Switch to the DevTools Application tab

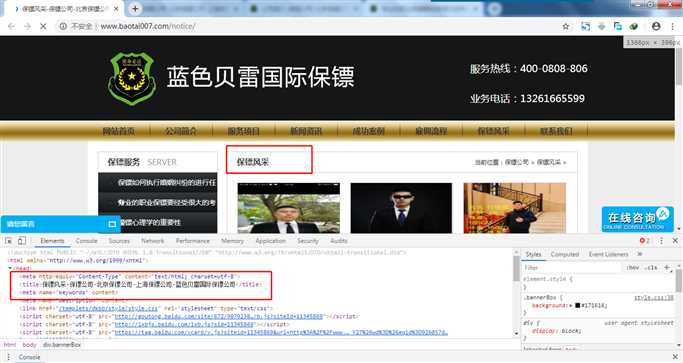pyautogui.click(x=270, y=241)
